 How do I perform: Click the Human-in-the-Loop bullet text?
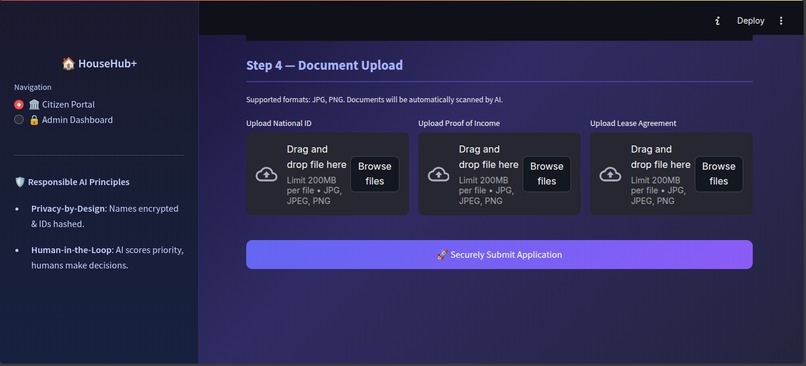(x=107, y=258)
